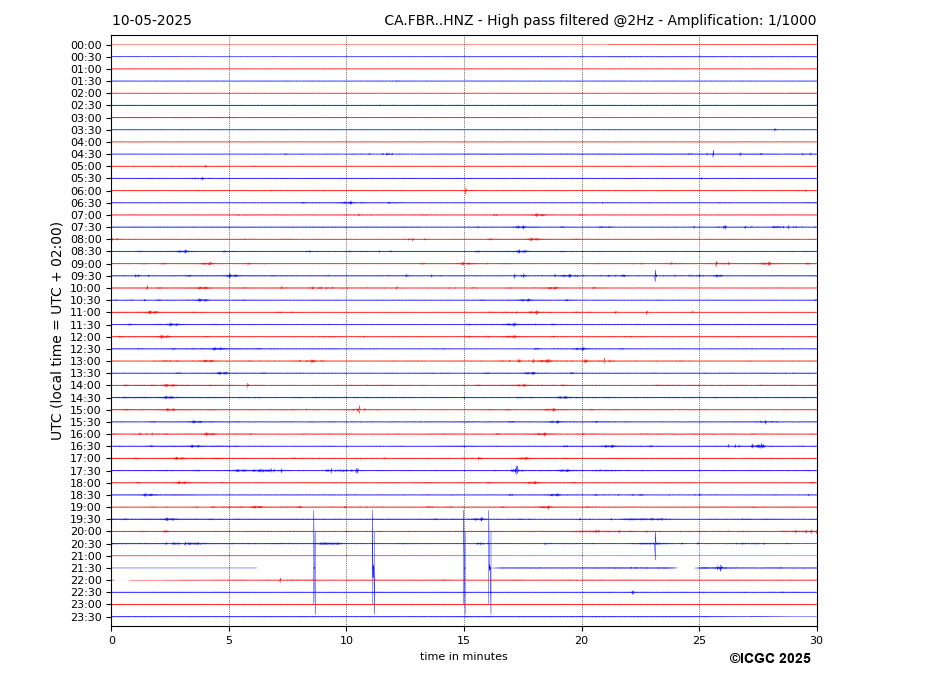Image resolution: width=927 pixels, height=696 pixels.
Task: Select the 00:00 row label
Action: coord(86,46)
